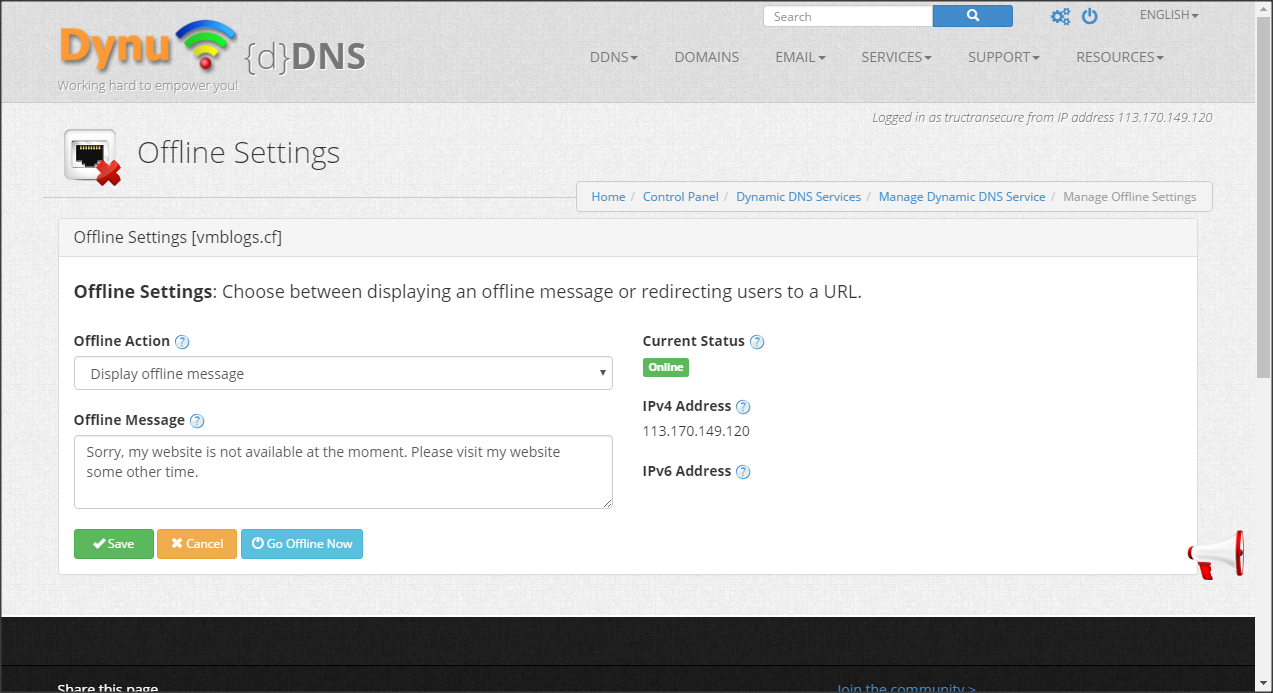The width and height of the screenshot is (1273, 693).
Task: Expand the DDNS menu
Action: click(613, 57)
